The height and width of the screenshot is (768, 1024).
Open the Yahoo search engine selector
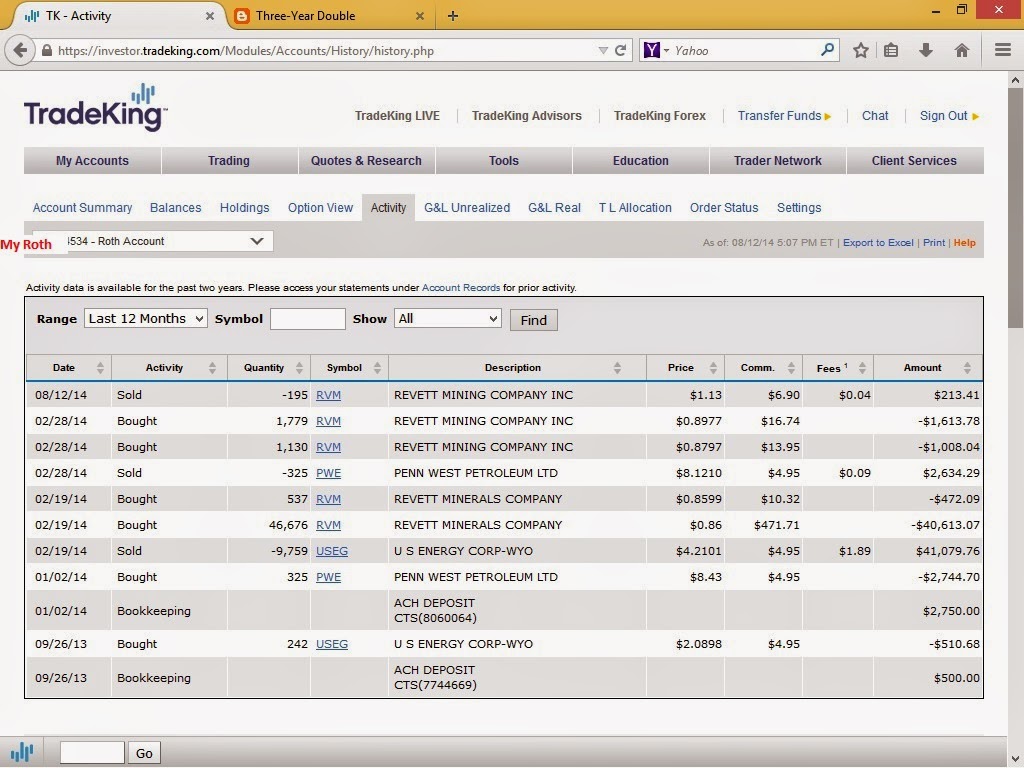click(x=656, y=50)
